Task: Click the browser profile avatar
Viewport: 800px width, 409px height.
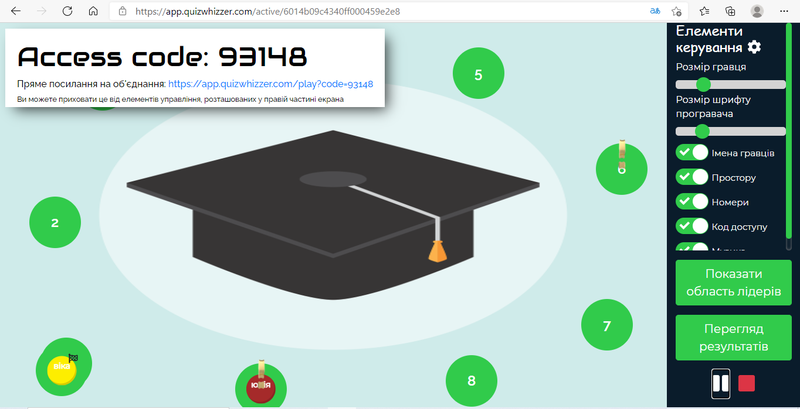Action: click(757, 11)
